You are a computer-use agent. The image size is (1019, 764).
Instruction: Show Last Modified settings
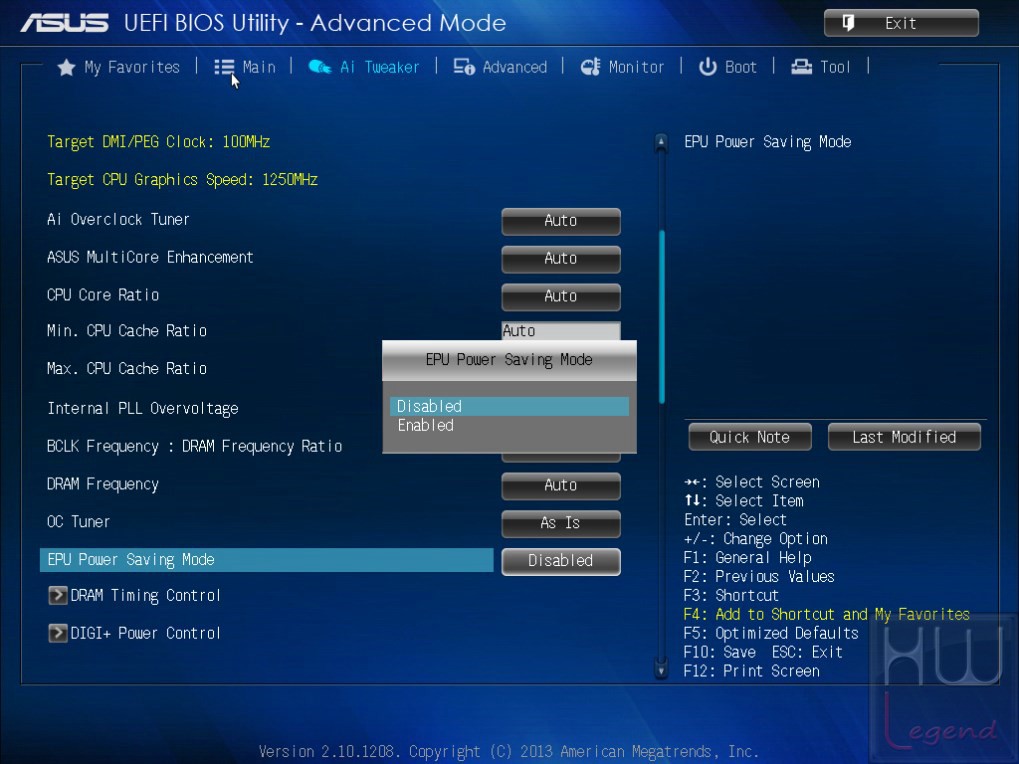(x=904, y=437)
